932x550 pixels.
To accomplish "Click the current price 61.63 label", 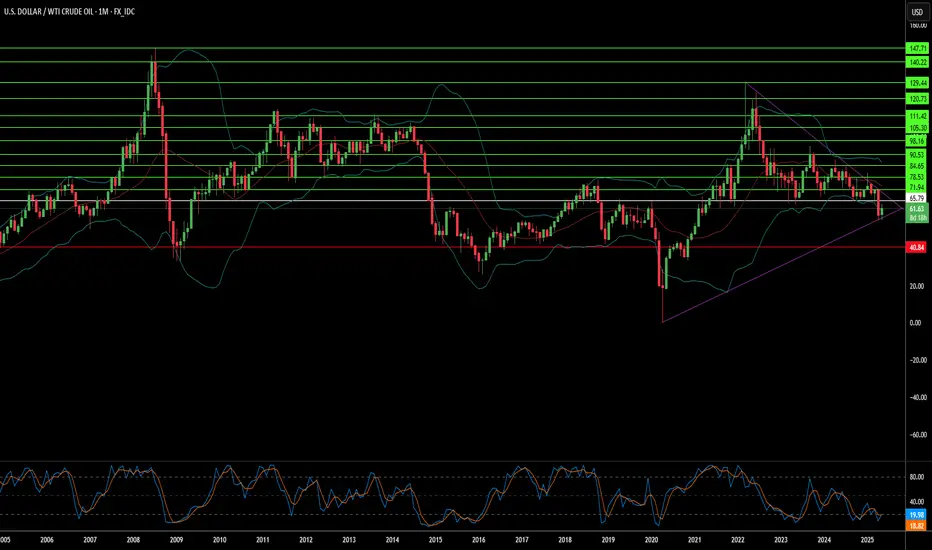I will point(917,209).
